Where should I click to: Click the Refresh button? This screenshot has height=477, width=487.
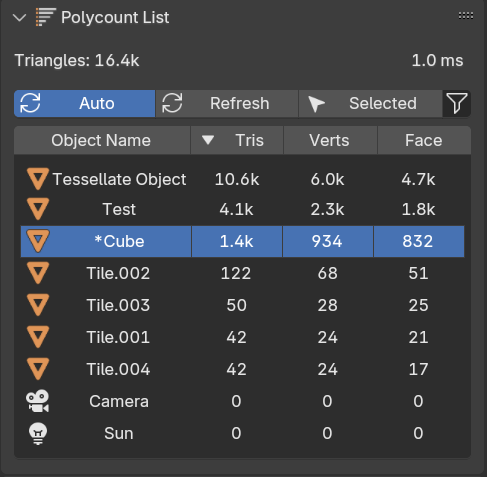pos(227,103)
